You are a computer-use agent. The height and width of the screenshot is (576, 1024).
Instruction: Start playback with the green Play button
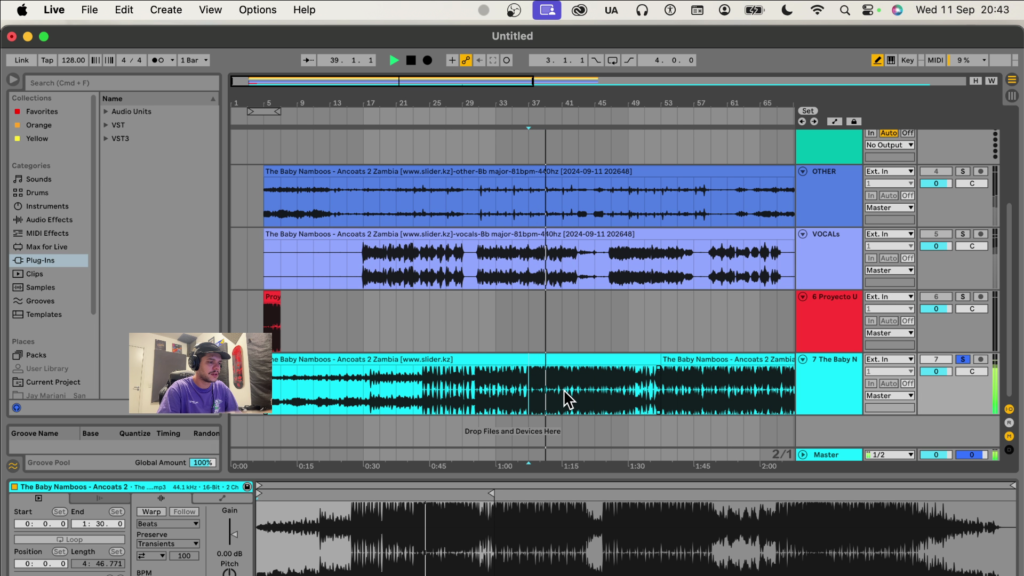click(394, 60)
